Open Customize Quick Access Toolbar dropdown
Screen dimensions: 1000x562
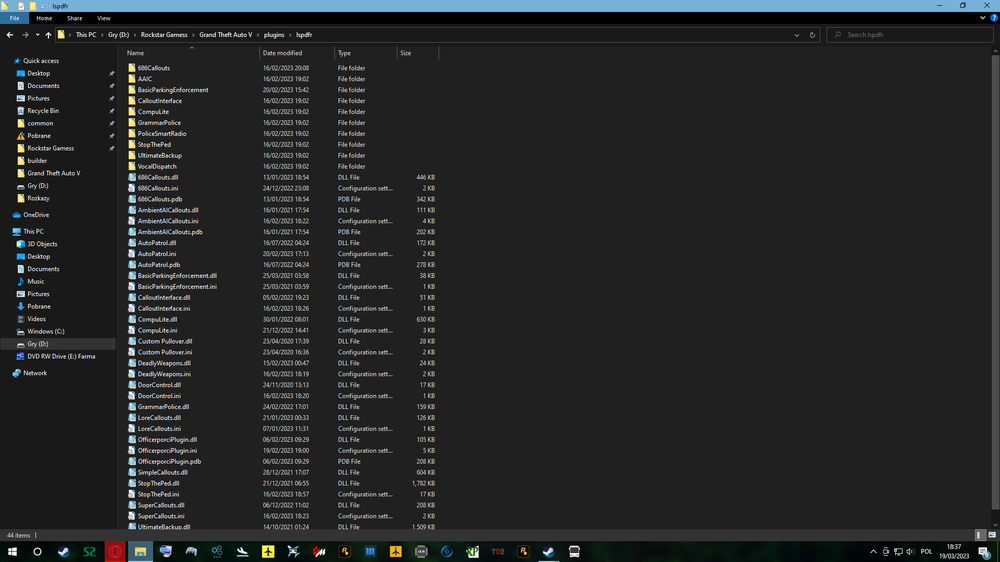(x=42, y=6)
